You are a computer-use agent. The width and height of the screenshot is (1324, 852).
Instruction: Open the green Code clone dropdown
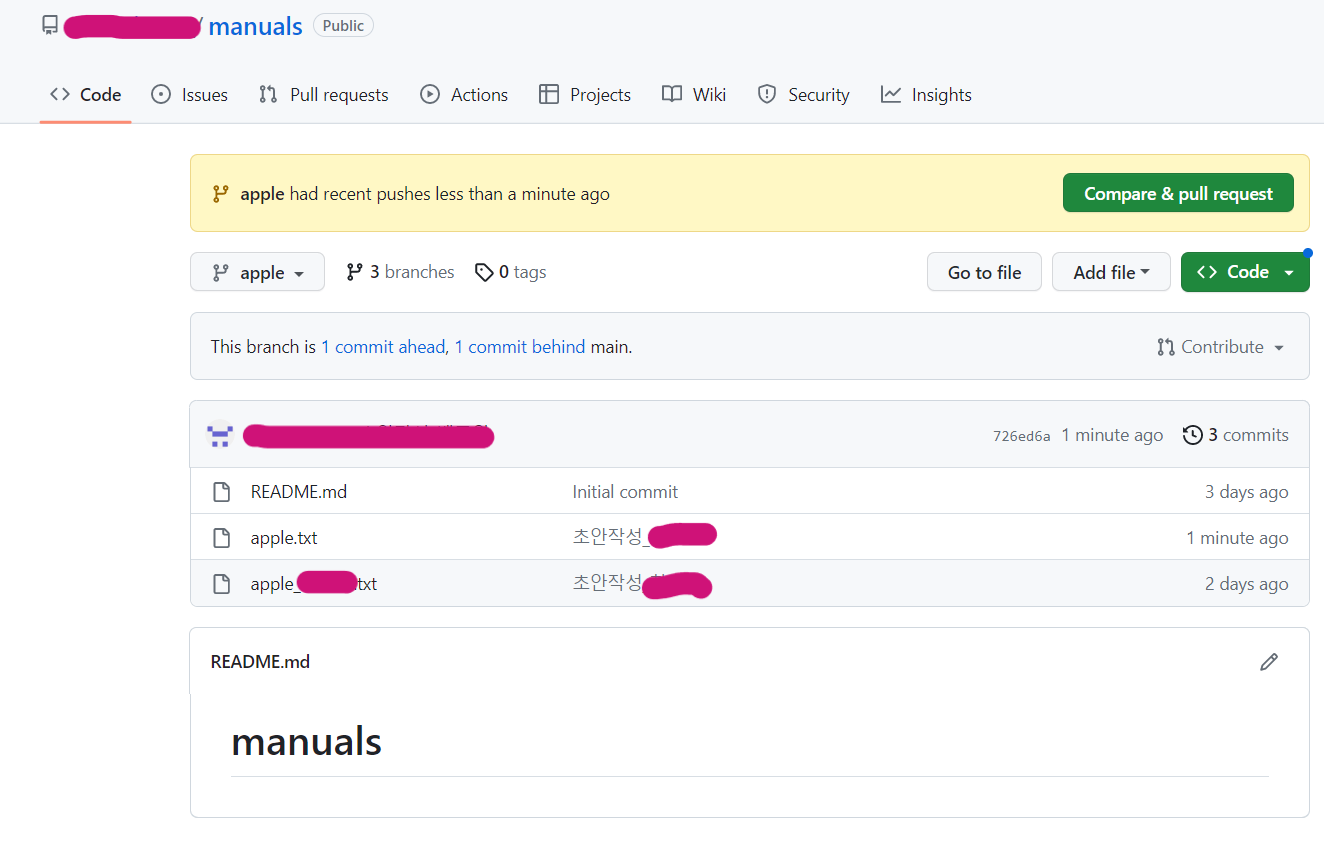[x=1245, y=272]
